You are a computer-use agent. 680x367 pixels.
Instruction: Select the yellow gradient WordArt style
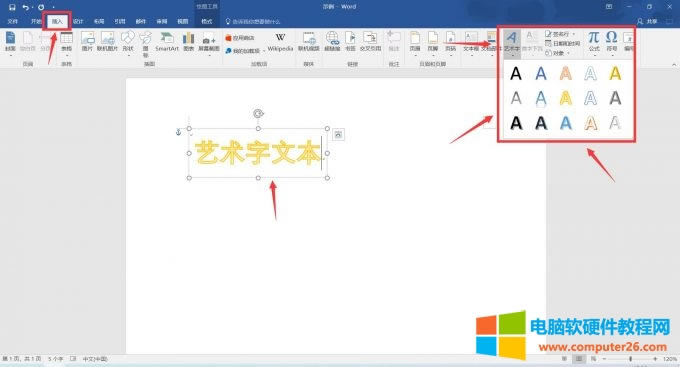[x=566, y=98]
